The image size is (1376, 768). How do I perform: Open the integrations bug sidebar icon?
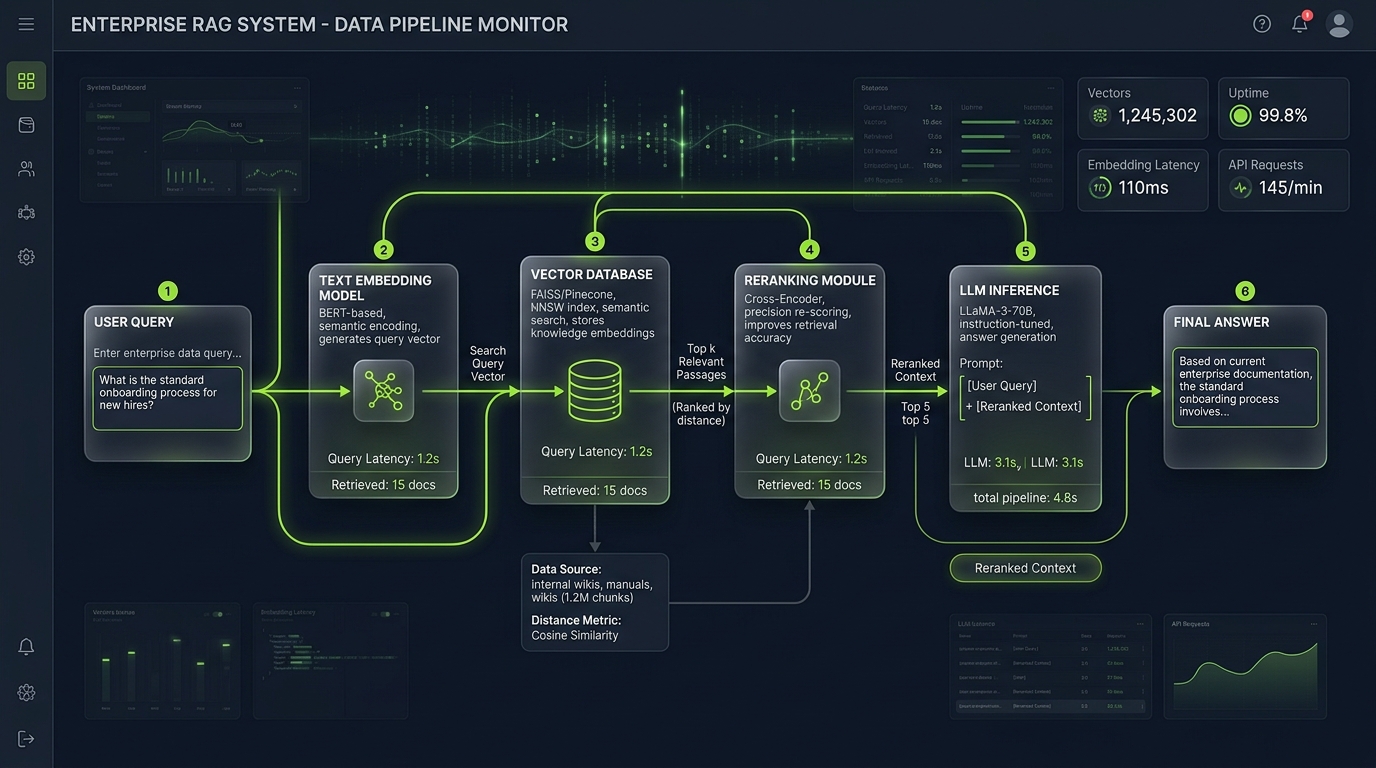[26, 212]
